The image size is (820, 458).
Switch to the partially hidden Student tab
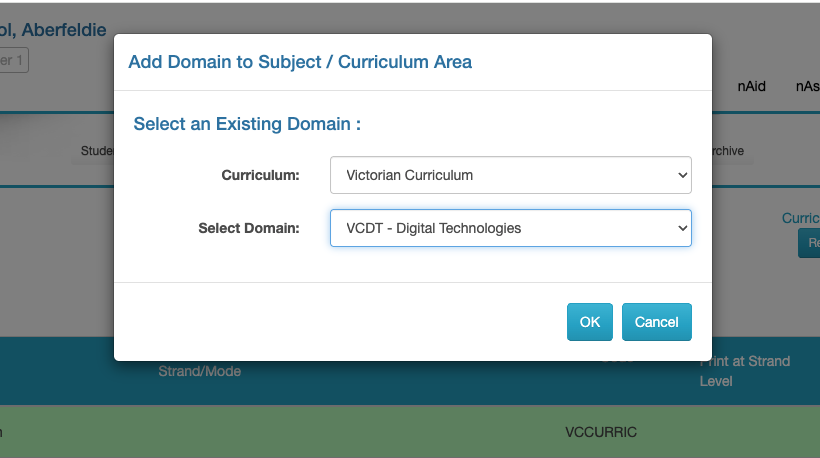click(x=98, y=151)
